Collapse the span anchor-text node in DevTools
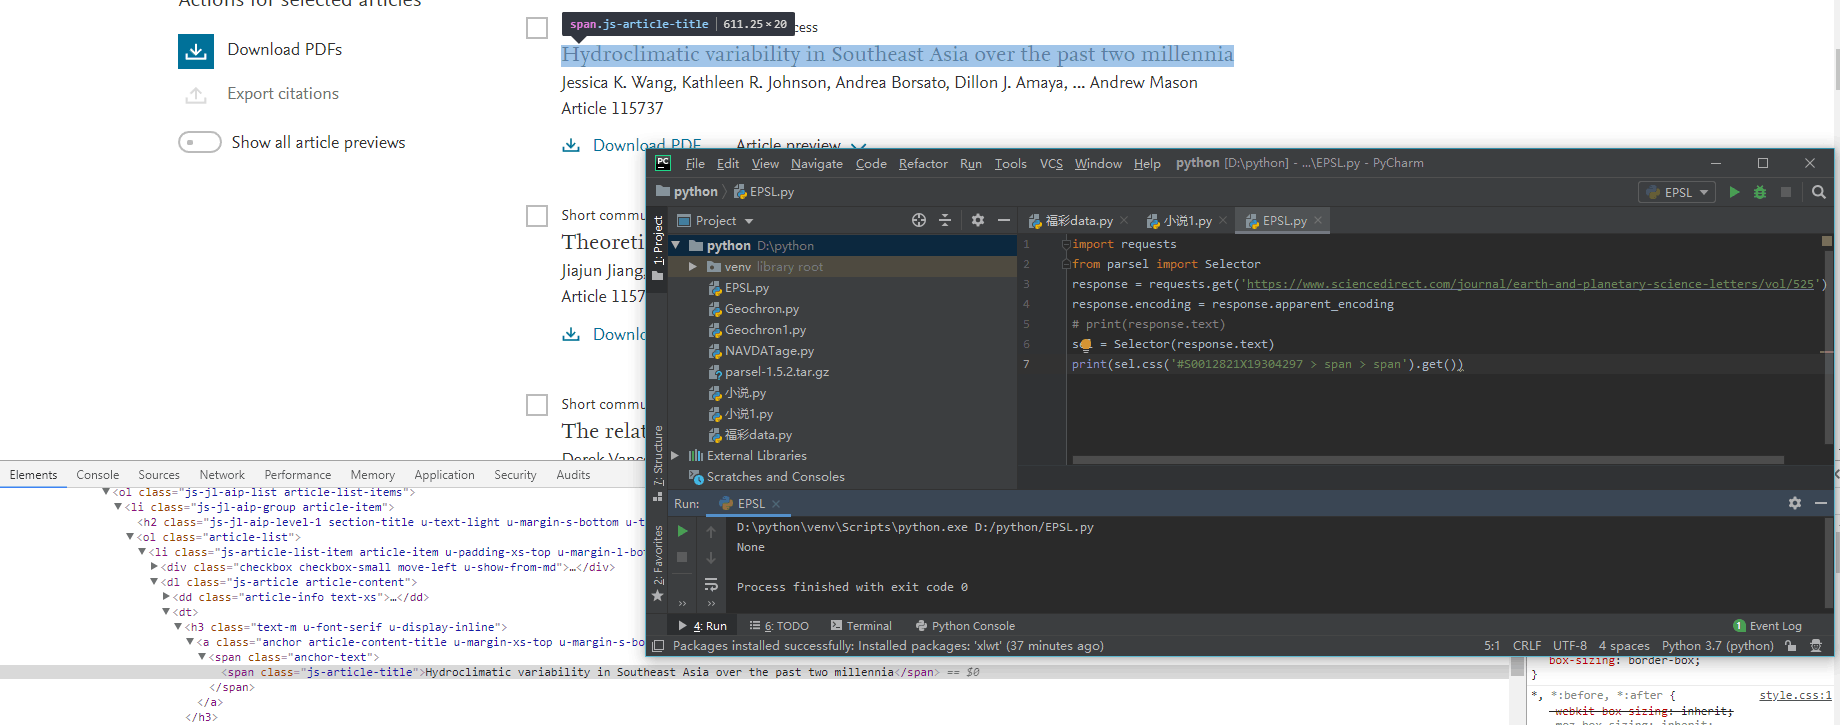Viewport: 1840px width, 725px height. pyautogui.click(x=202, y=657)
